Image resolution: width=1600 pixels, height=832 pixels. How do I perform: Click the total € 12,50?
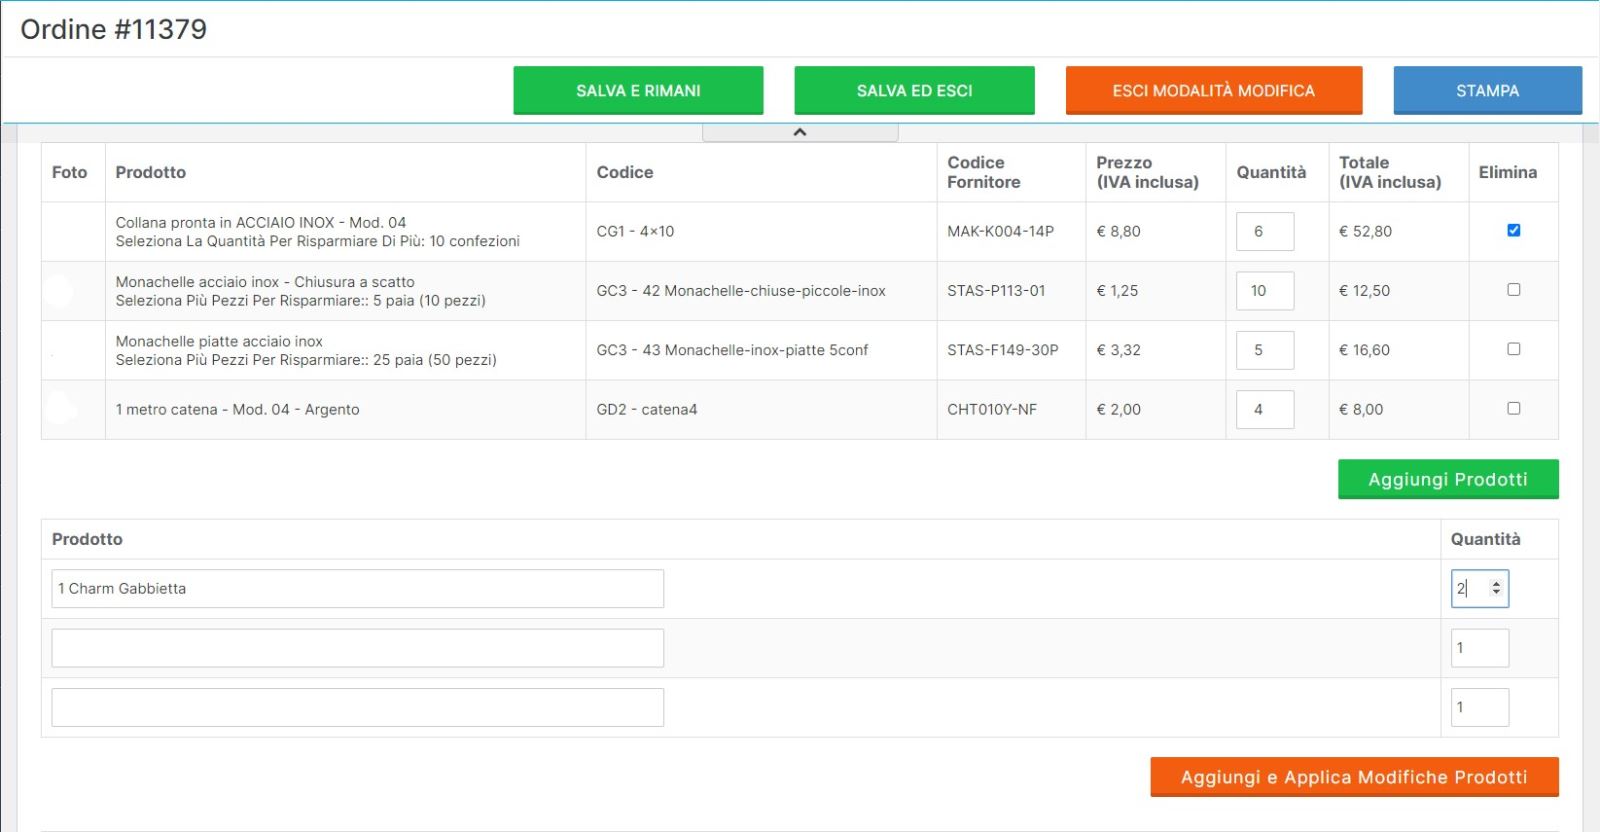pos(1364,291)
